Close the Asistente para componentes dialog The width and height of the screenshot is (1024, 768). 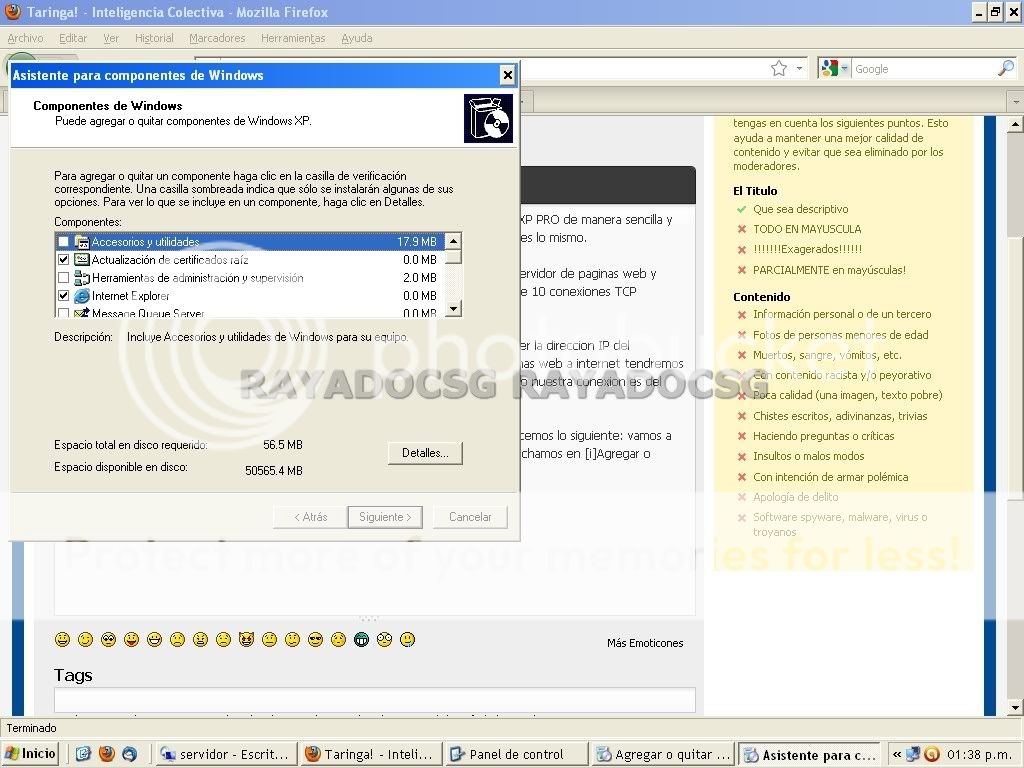click(x=507, y=75)
